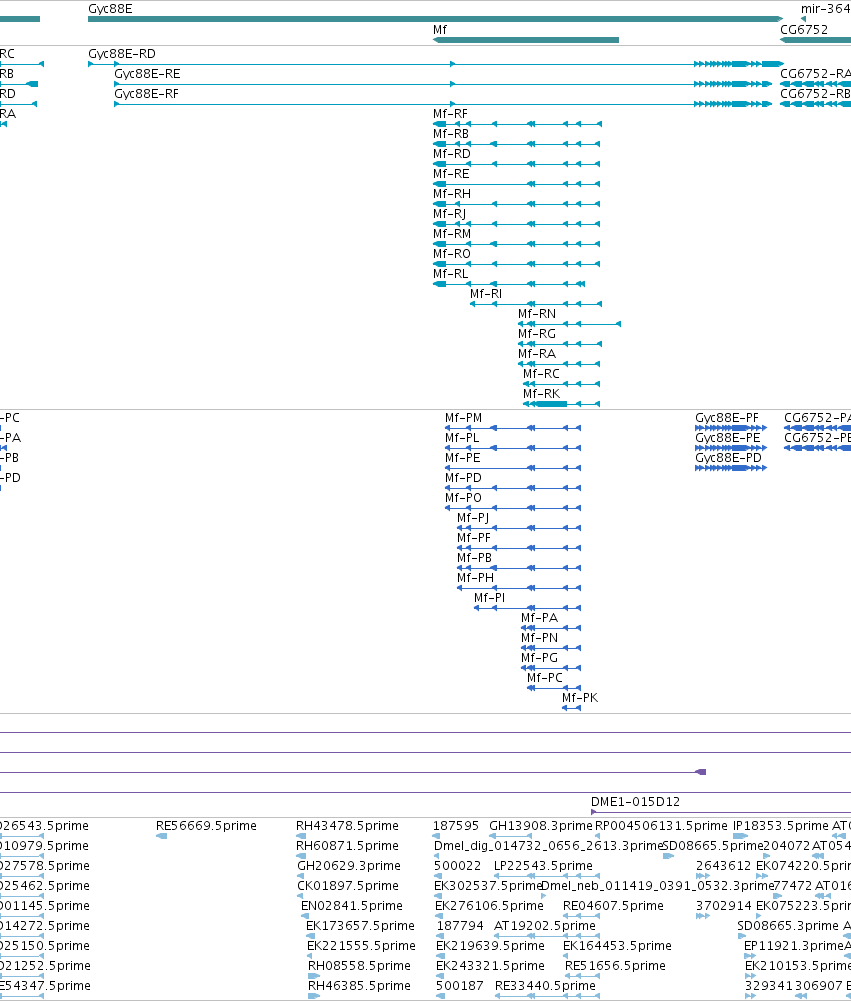Select the RE56669.5prime EST label
Image resolution: width=851 pixels, height=1001 pixels.
click(x=206, y=826)
